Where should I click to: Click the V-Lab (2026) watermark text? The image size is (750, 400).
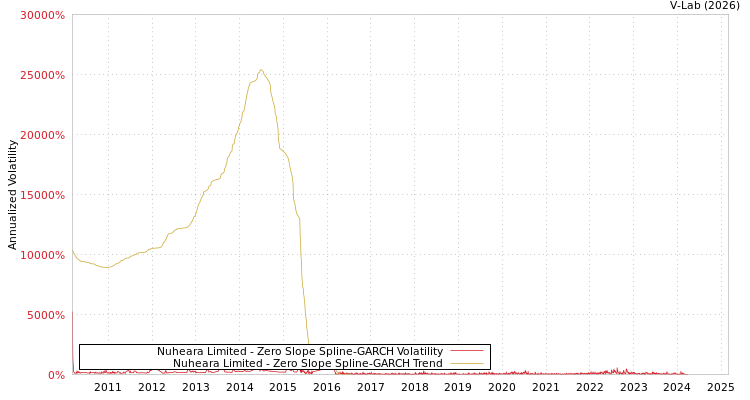(x=705, y=5)
